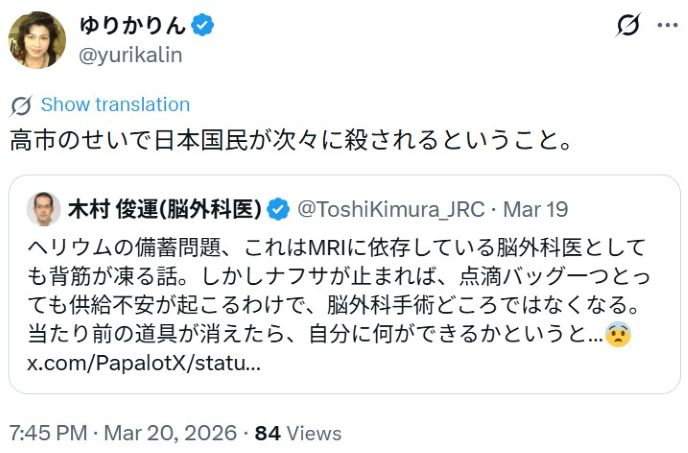This screenshot has width=688, height=453.
Task: Click the Mar 19 quoted post date
Action: click(535, 209)
